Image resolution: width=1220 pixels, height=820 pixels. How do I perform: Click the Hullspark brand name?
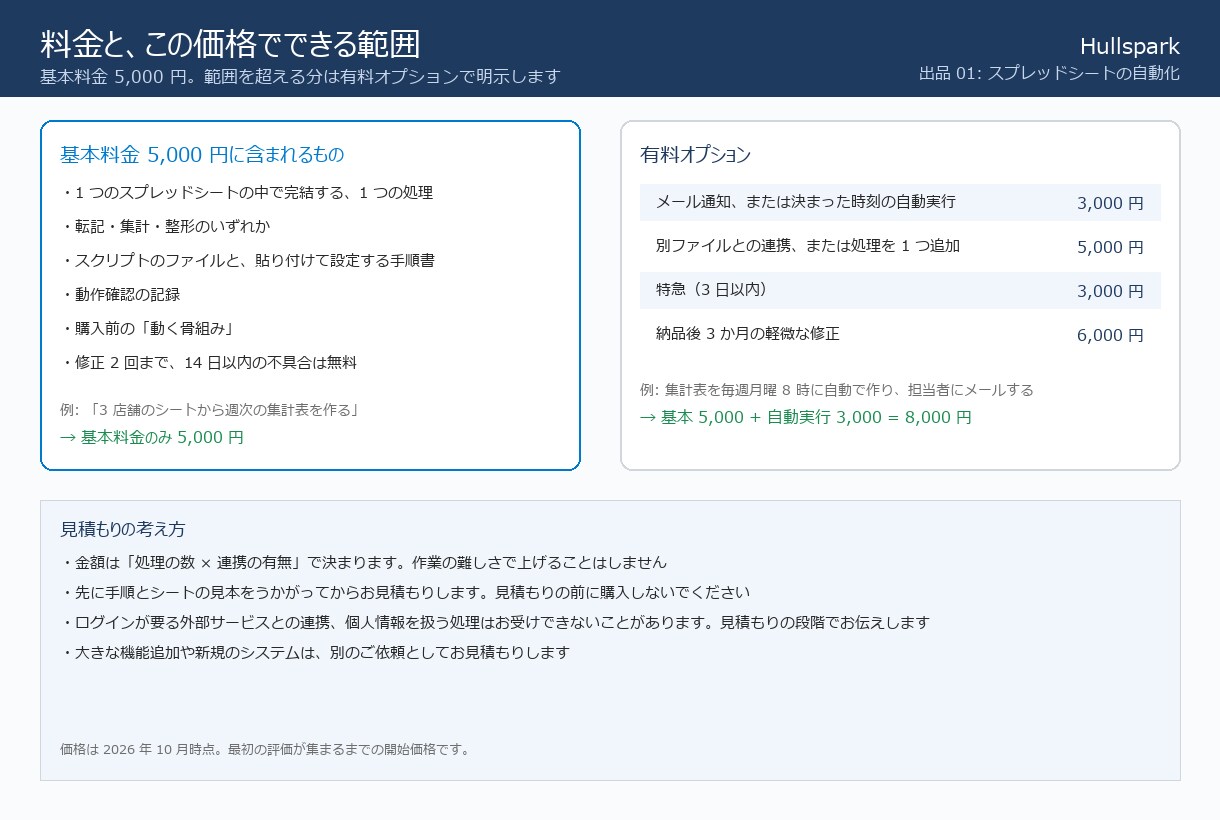pyautogui.click(x=1130, y=46)
